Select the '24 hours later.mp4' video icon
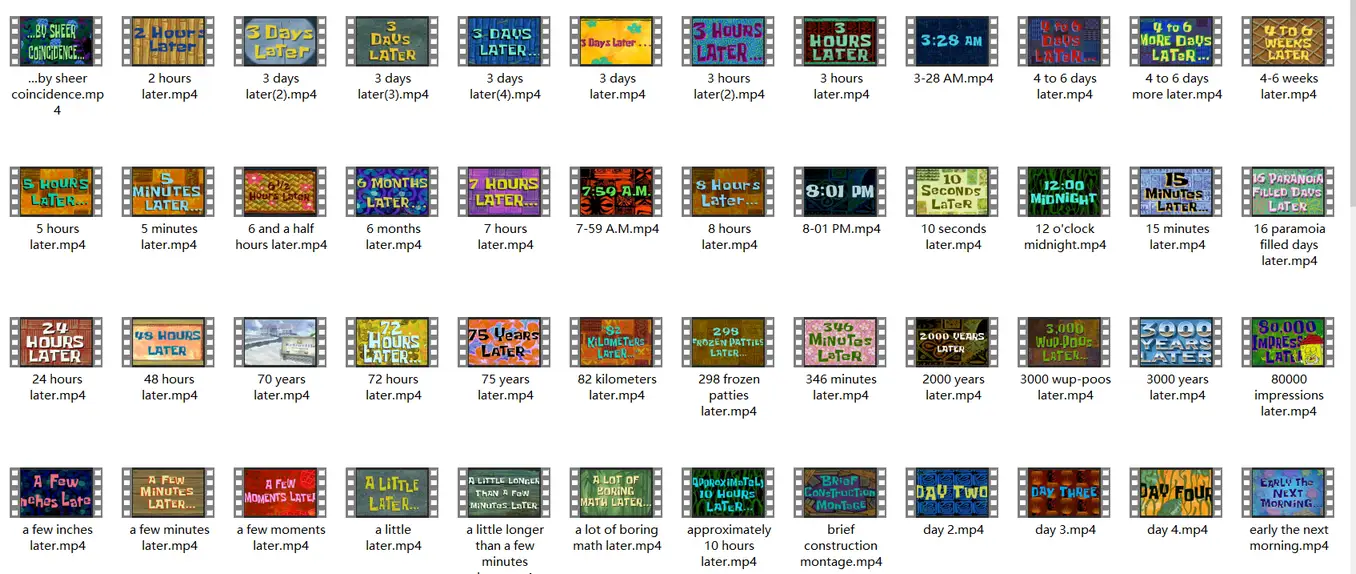Image resolution: width=1356 pixels, height=574 pixels. [57, 343]
